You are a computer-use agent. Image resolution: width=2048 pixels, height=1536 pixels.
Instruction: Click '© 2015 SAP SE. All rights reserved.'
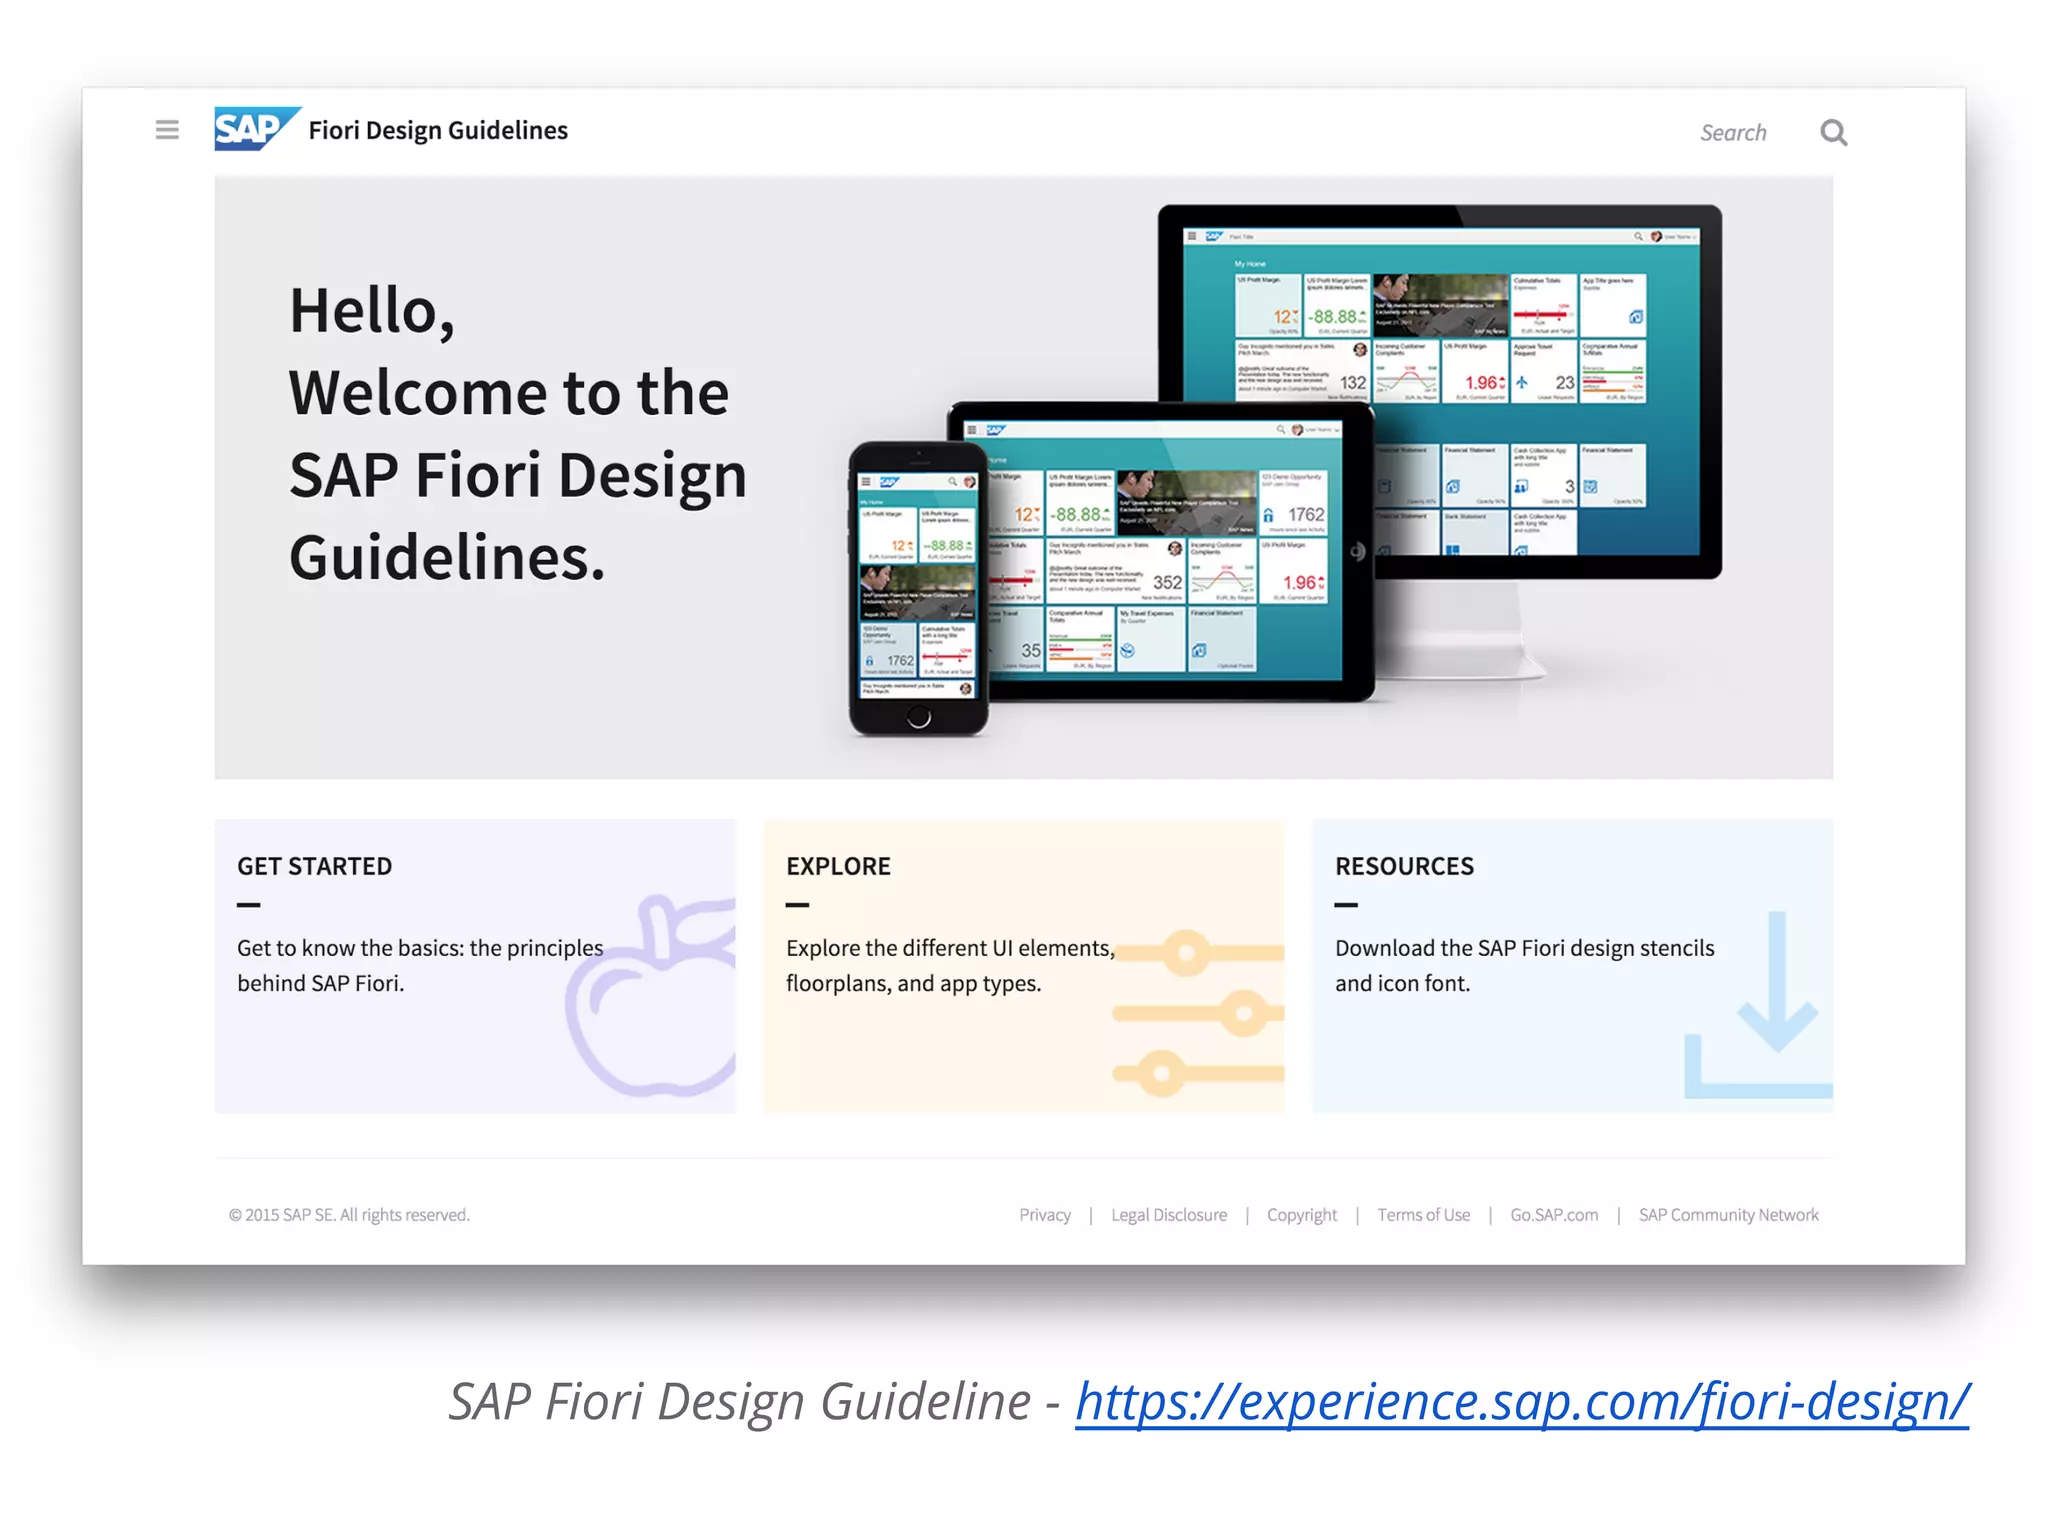[349, 1215]
